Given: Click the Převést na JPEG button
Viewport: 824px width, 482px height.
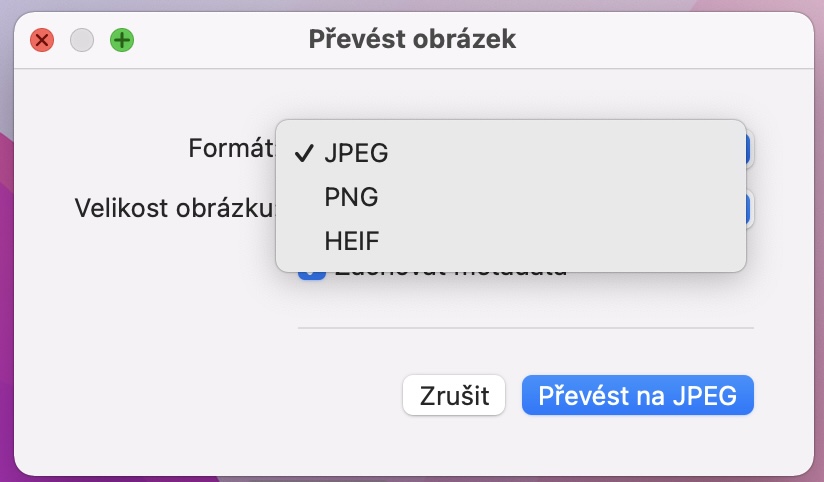Looking at the screenshot, I should coord(637,395).
